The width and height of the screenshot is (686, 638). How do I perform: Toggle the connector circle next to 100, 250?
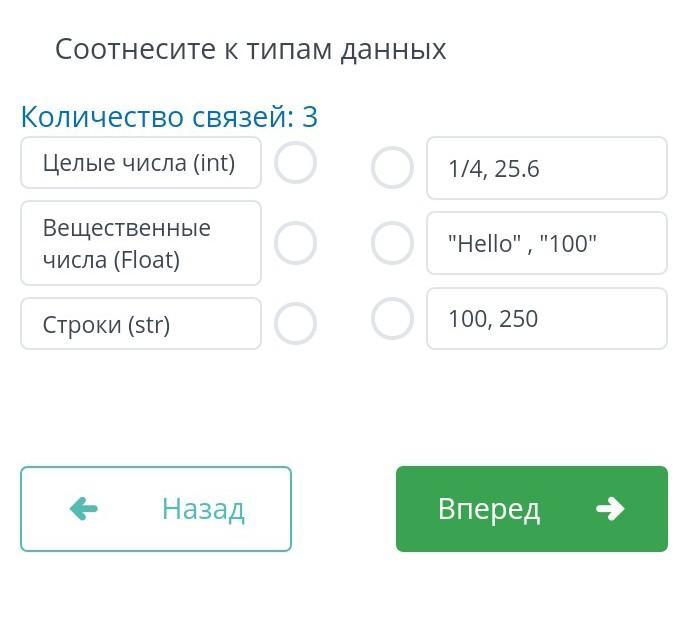[x=392, y=319]
